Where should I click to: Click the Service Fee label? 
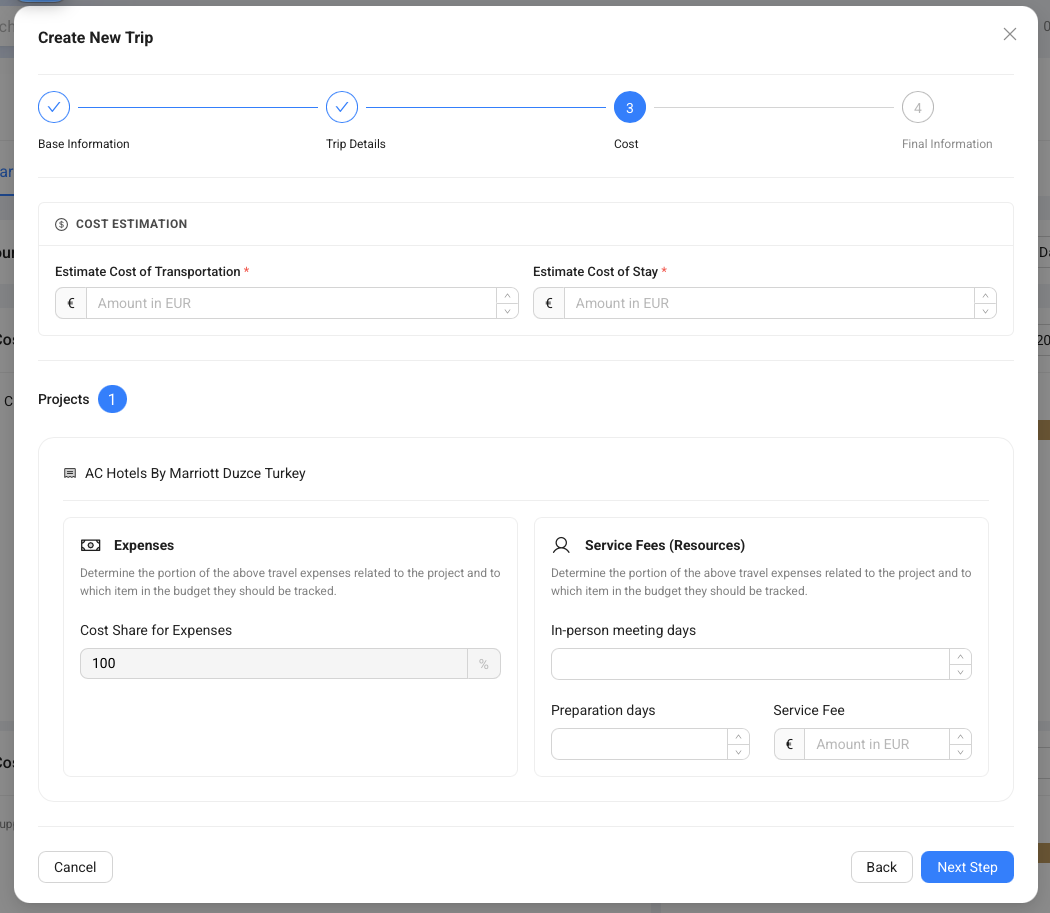coord(809,710)
